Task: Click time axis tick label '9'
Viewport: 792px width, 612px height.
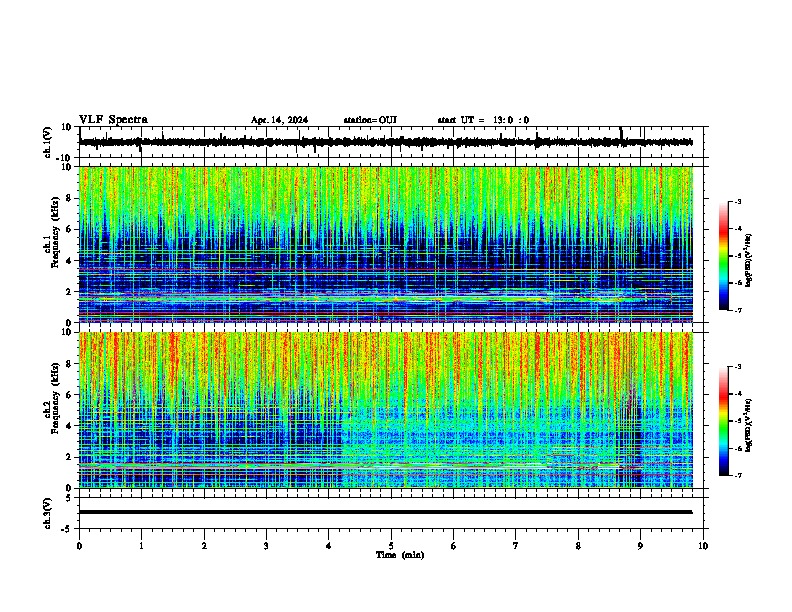Action: tap(640, 546)
